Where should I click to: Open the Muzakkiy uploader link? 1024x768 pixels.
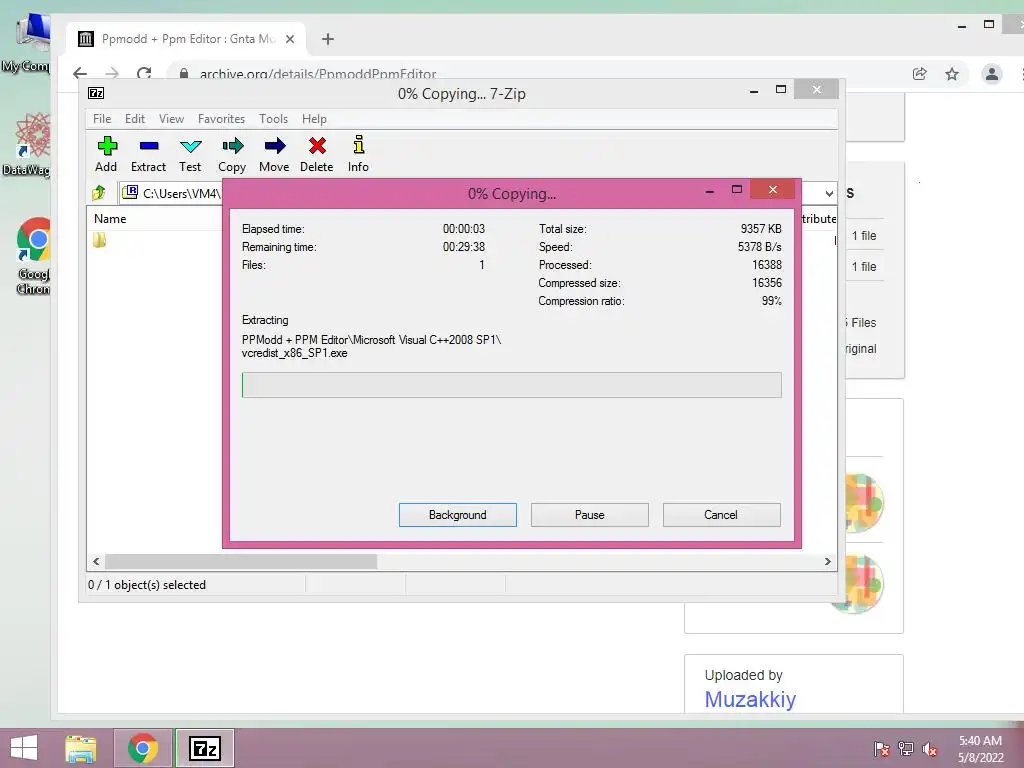(x=750, y=699)
